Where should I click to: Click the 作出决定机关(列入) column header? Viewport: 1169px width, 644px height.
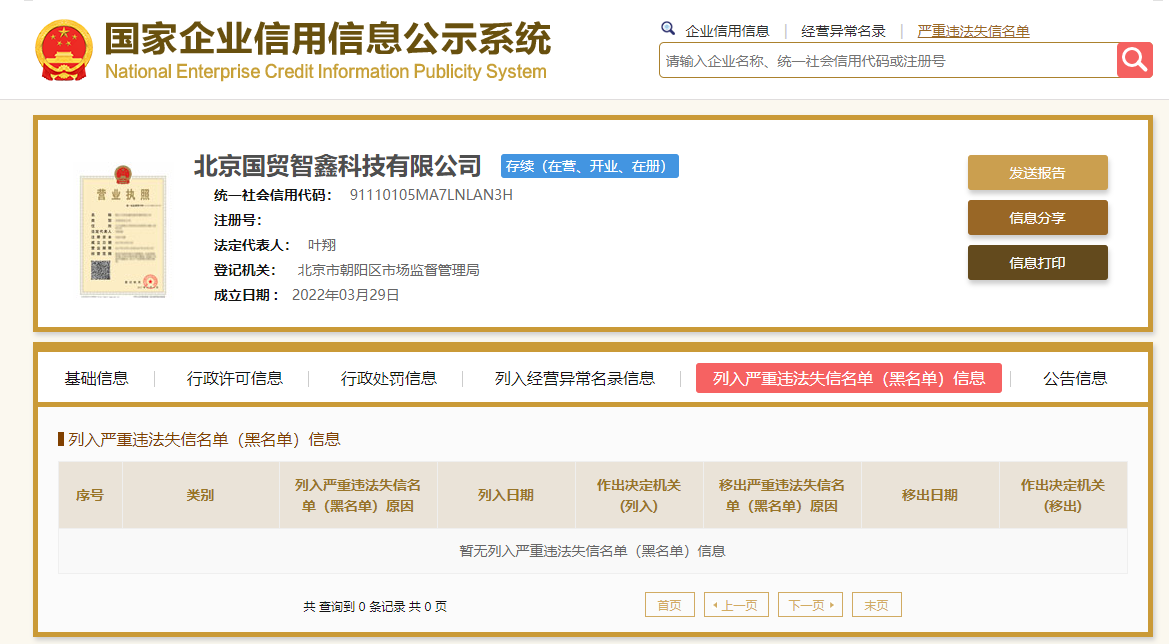(x=639, y=496)
